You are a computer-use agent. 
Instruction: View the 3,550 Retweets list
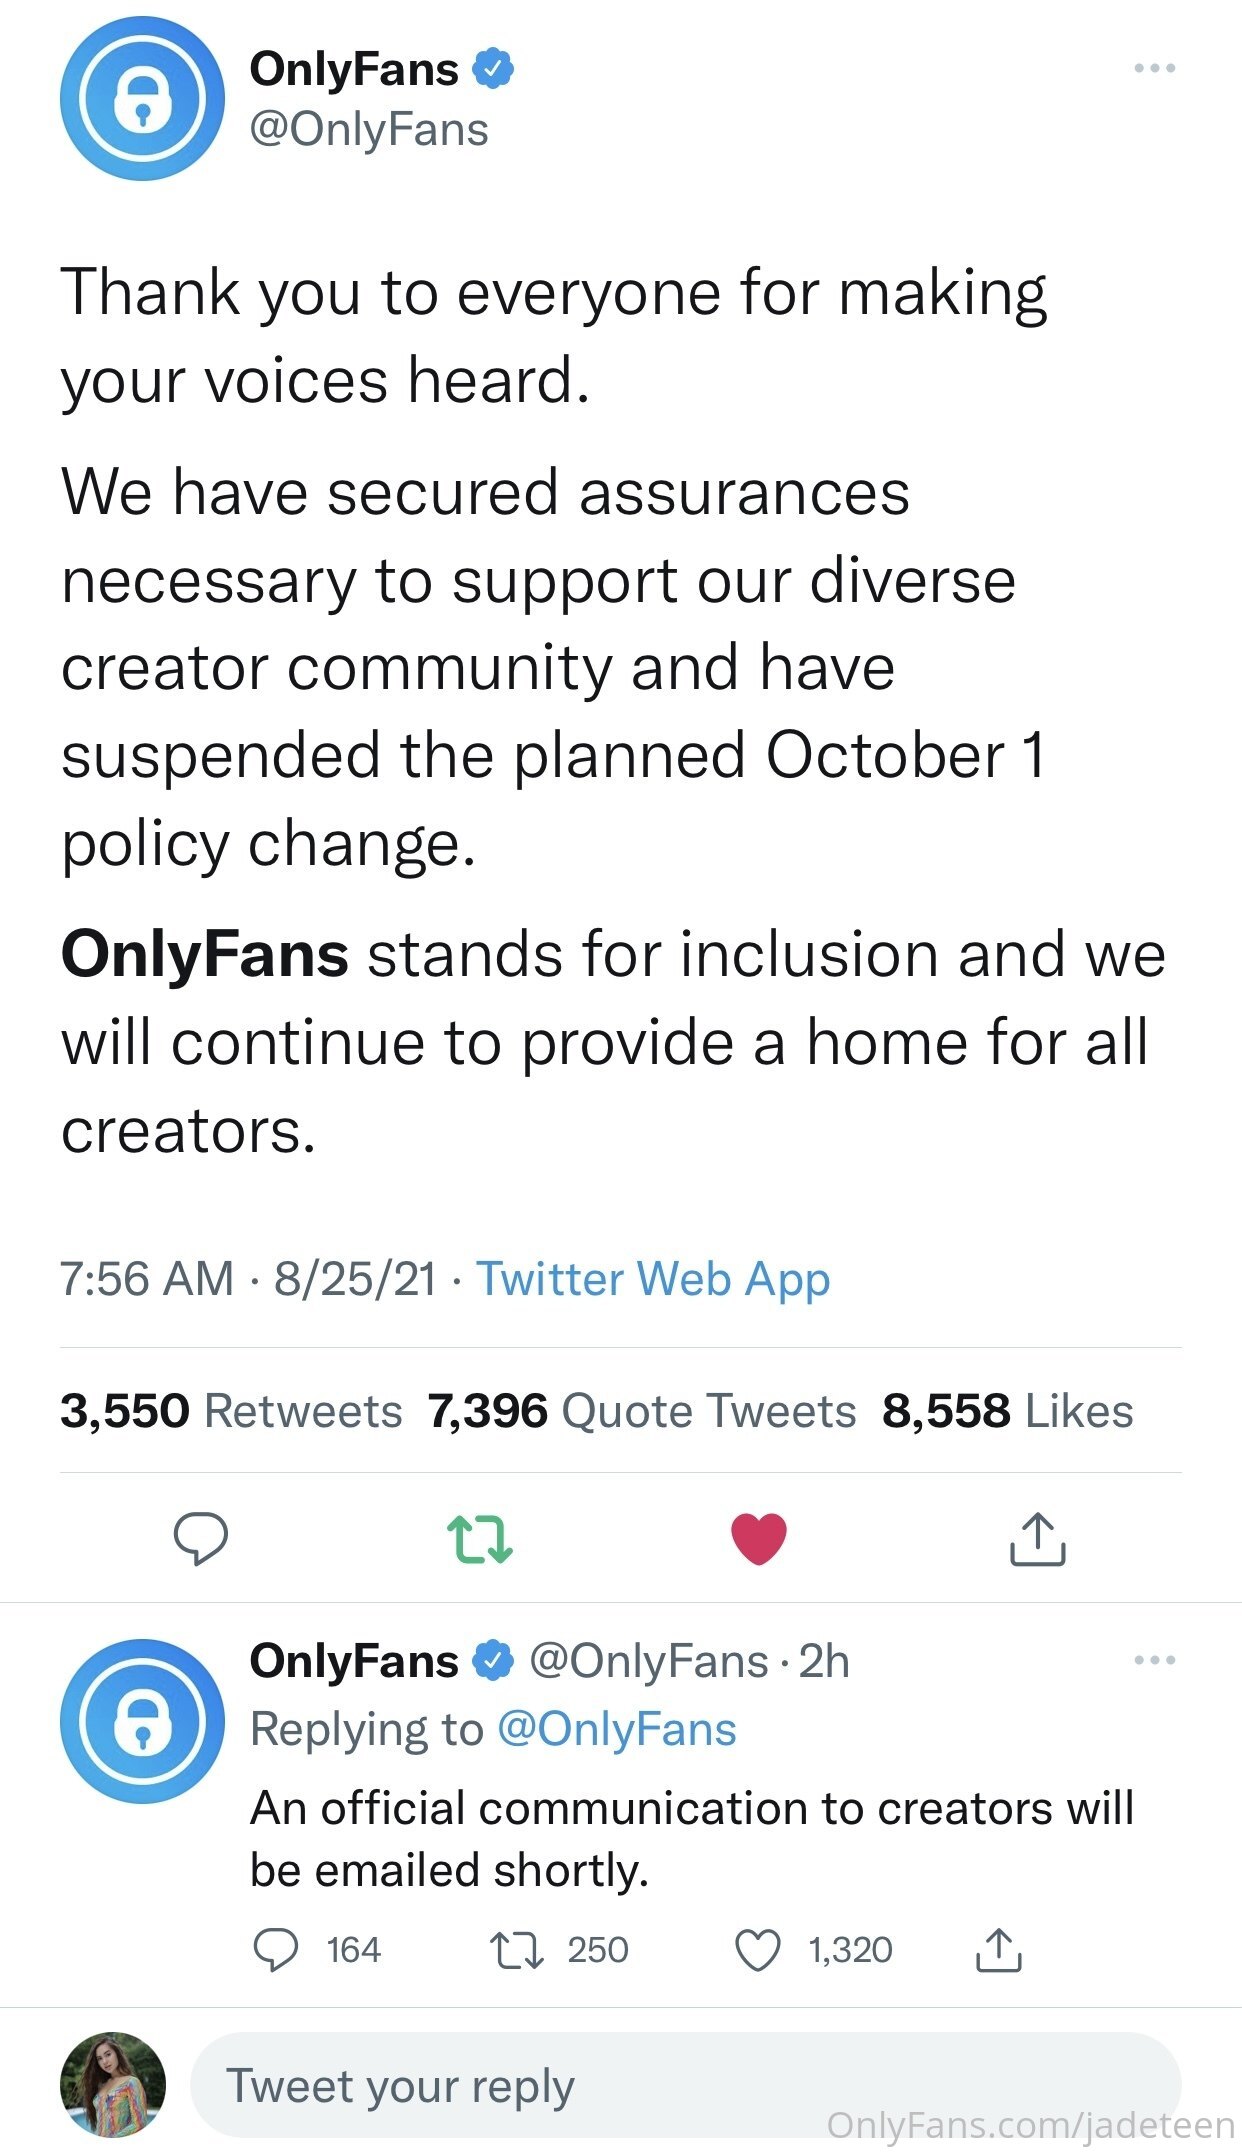click(x=231, y=1411)
